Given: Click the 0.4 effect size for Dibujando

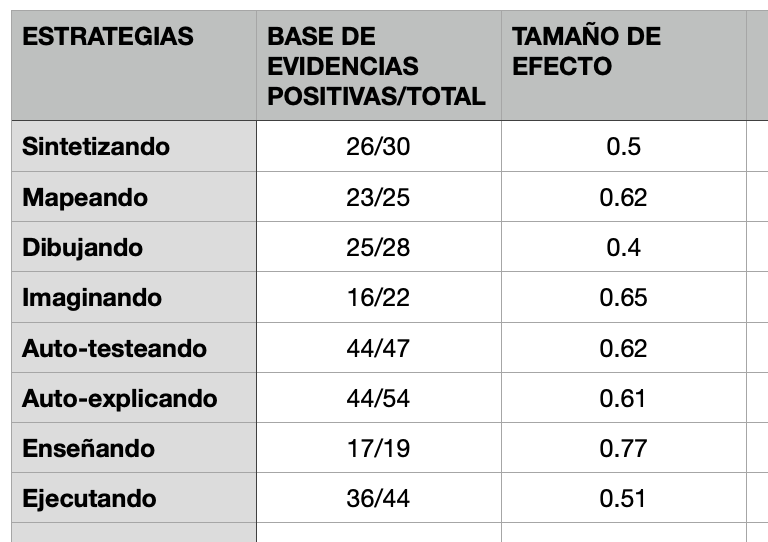Looking at the screenshot, I should tap(623, 248).
